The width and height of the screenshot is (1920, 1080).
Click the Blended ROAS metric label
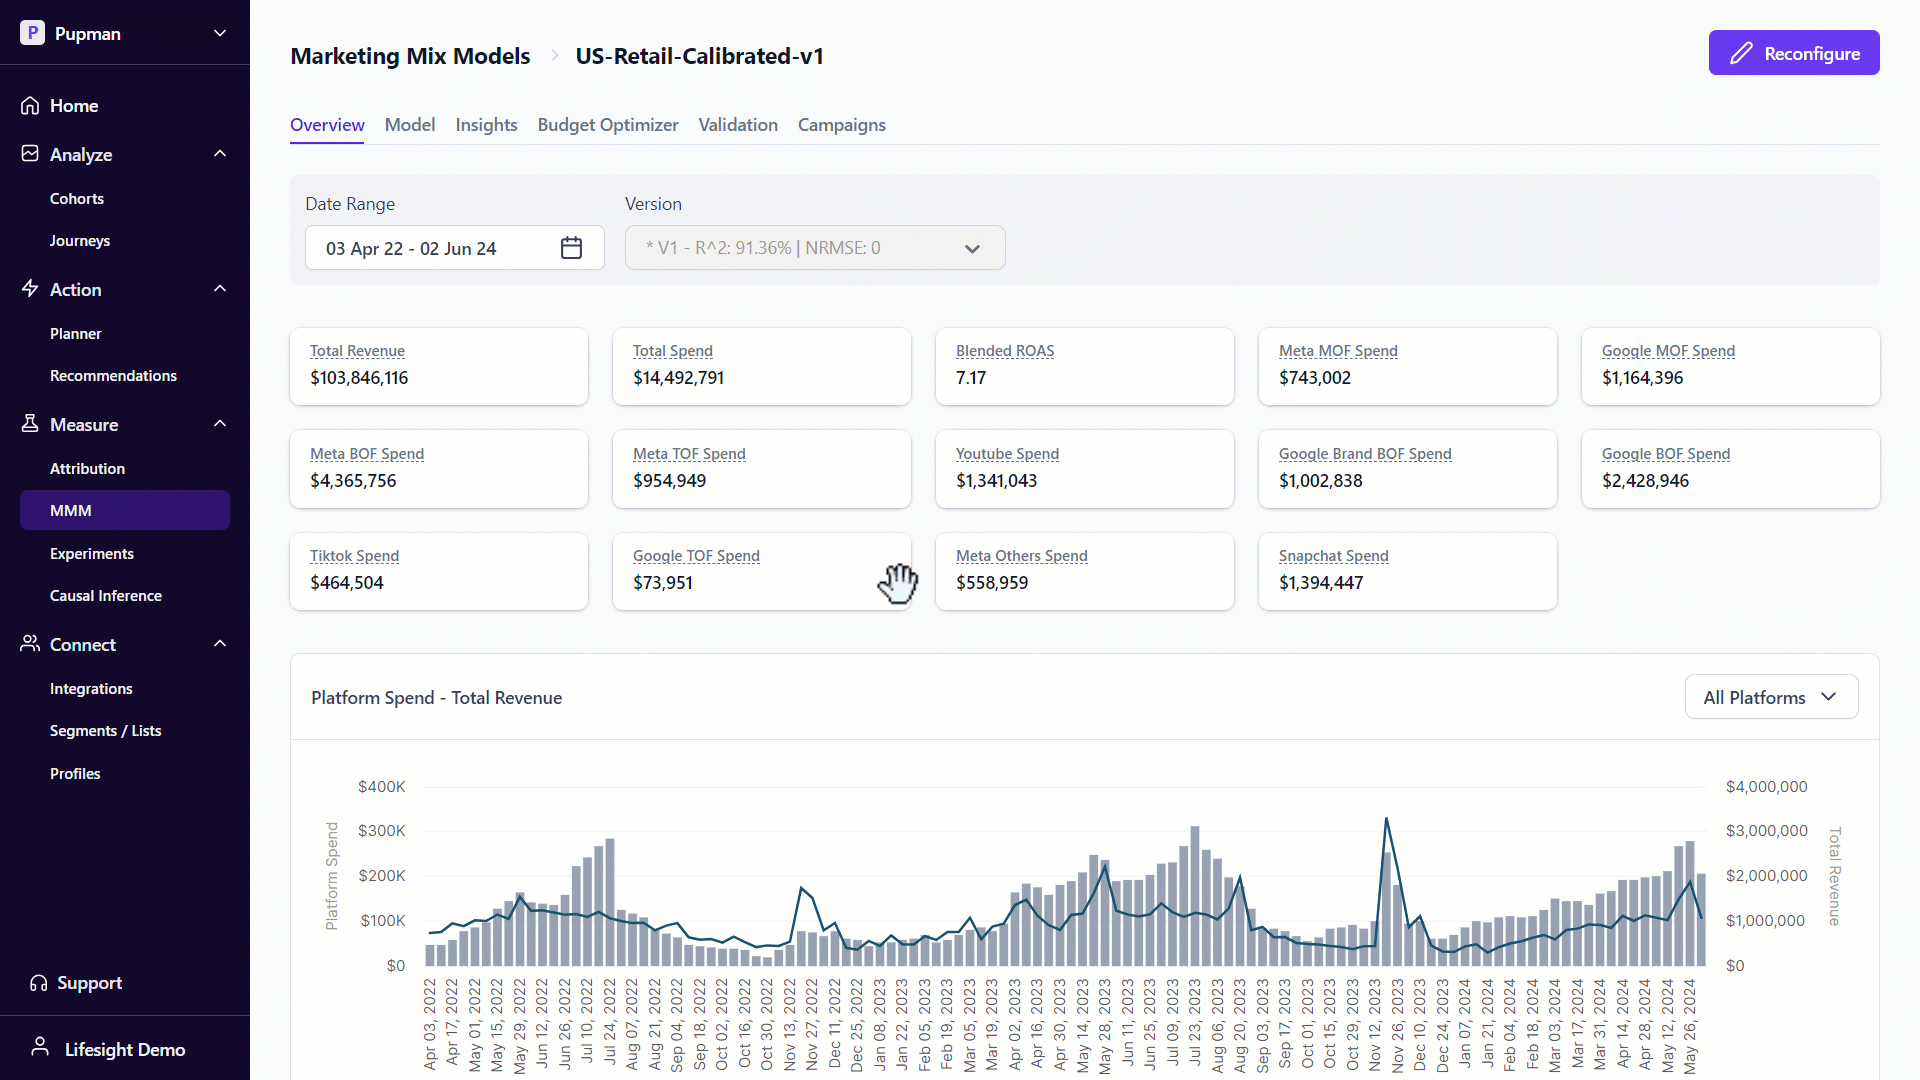[1005, 351]
